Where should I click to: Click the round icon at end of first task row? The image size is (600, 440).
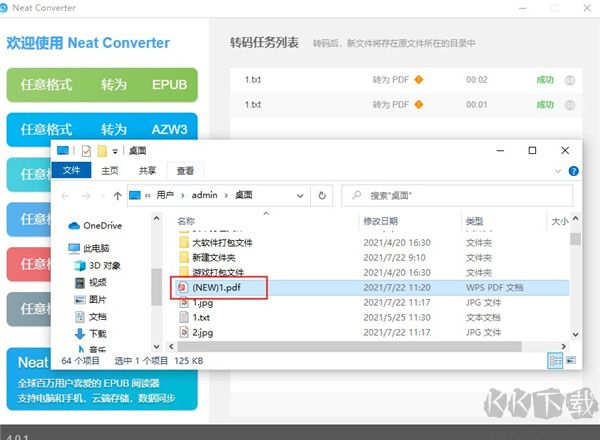[x=570, y=80]
